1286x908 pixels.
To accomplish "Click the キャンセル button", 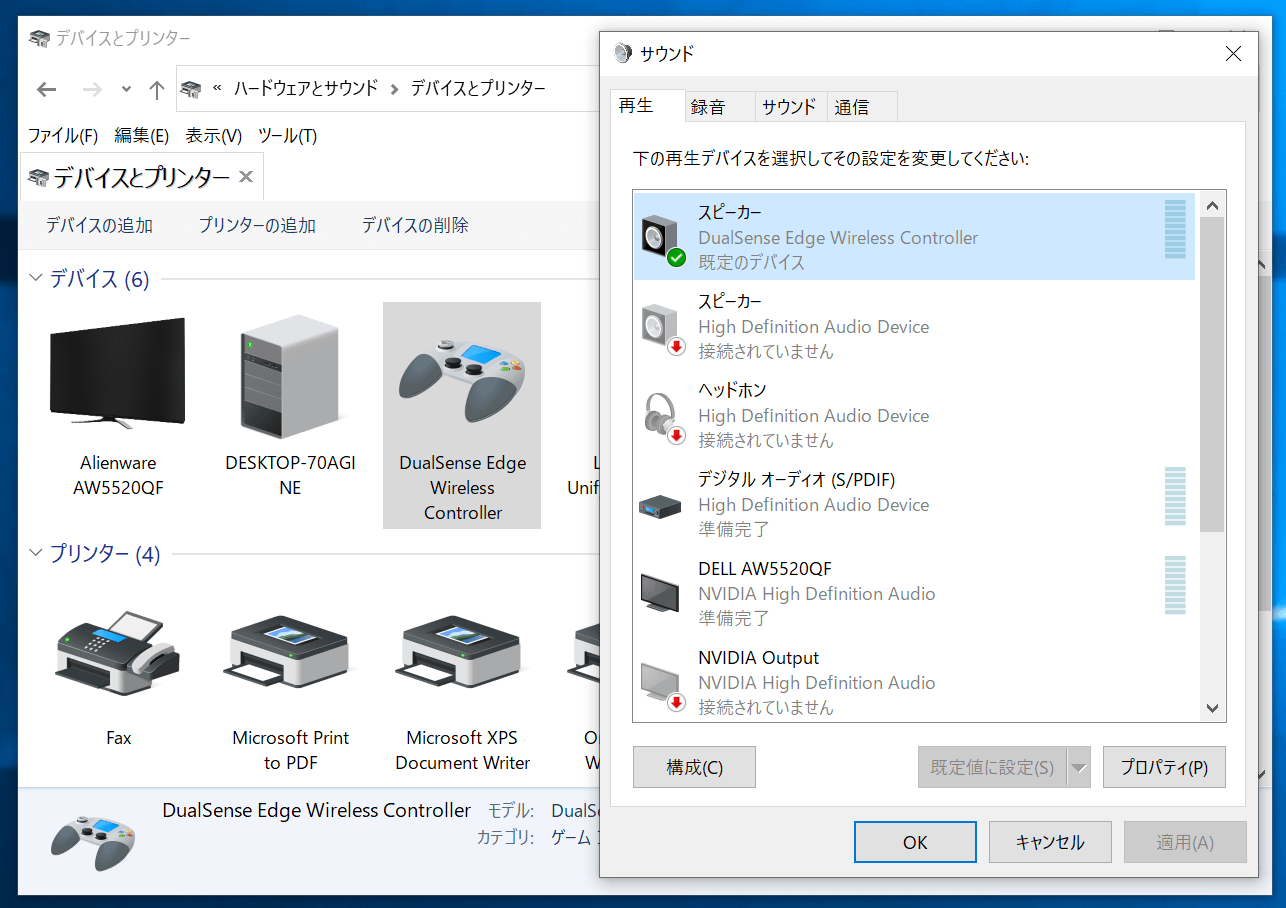I will click(x=1050, y=842).
